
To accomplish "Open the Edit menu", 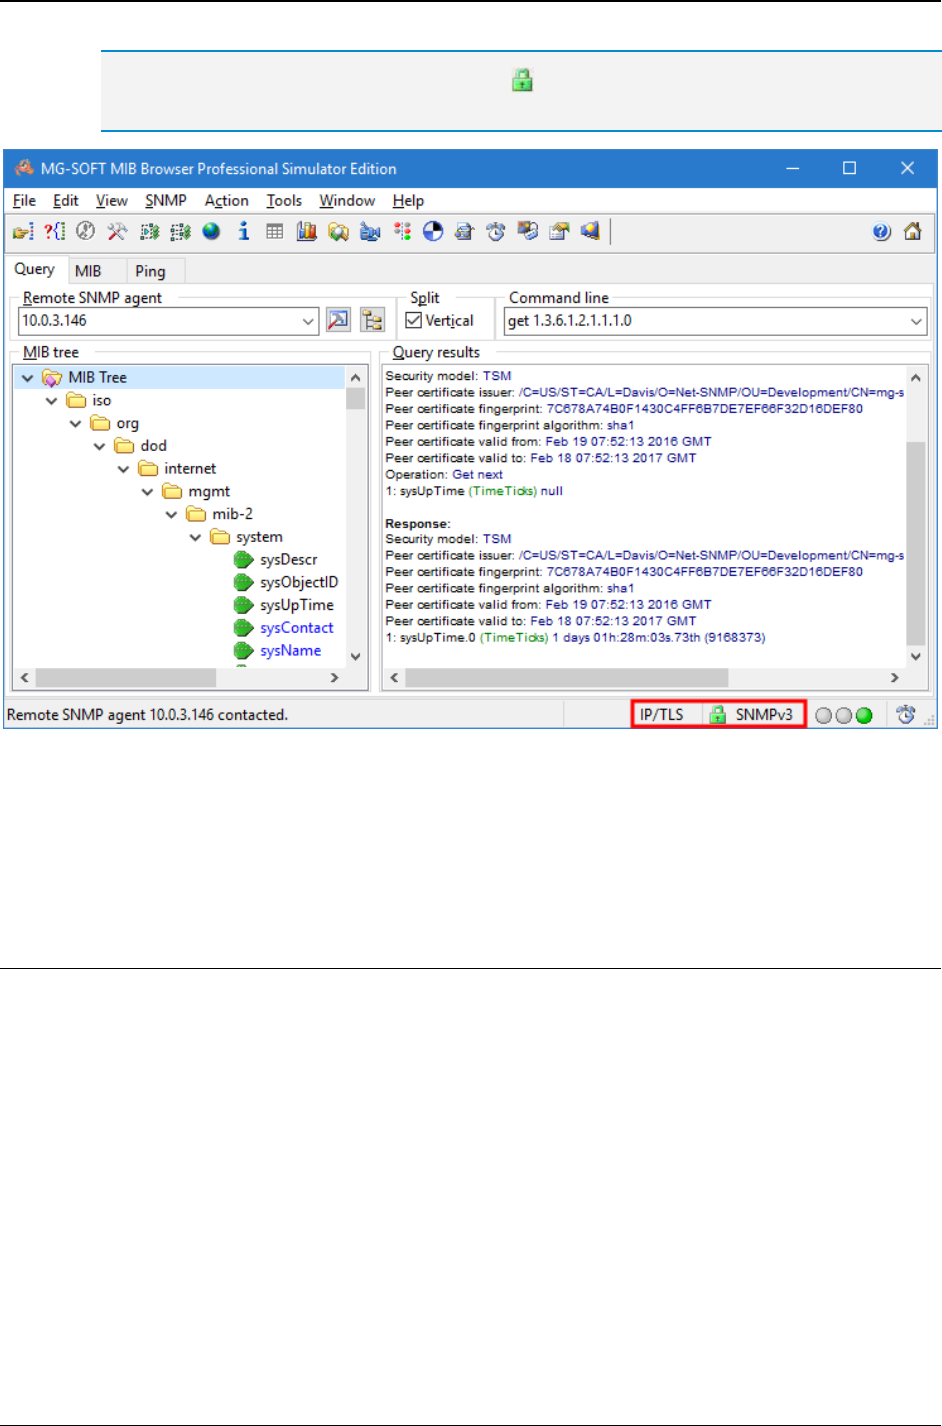I will click(66, 201).
